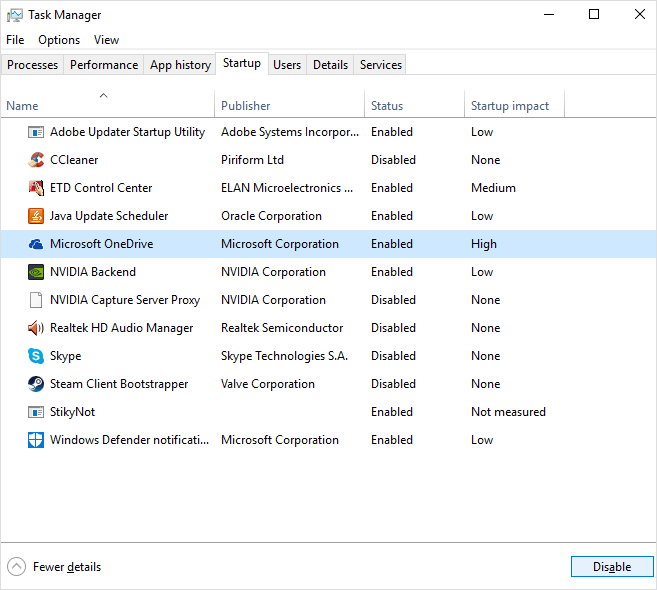Click the High startup impact value for OneDrive
Viewport: 657px width, 590px height.
(x=484, y=244)
